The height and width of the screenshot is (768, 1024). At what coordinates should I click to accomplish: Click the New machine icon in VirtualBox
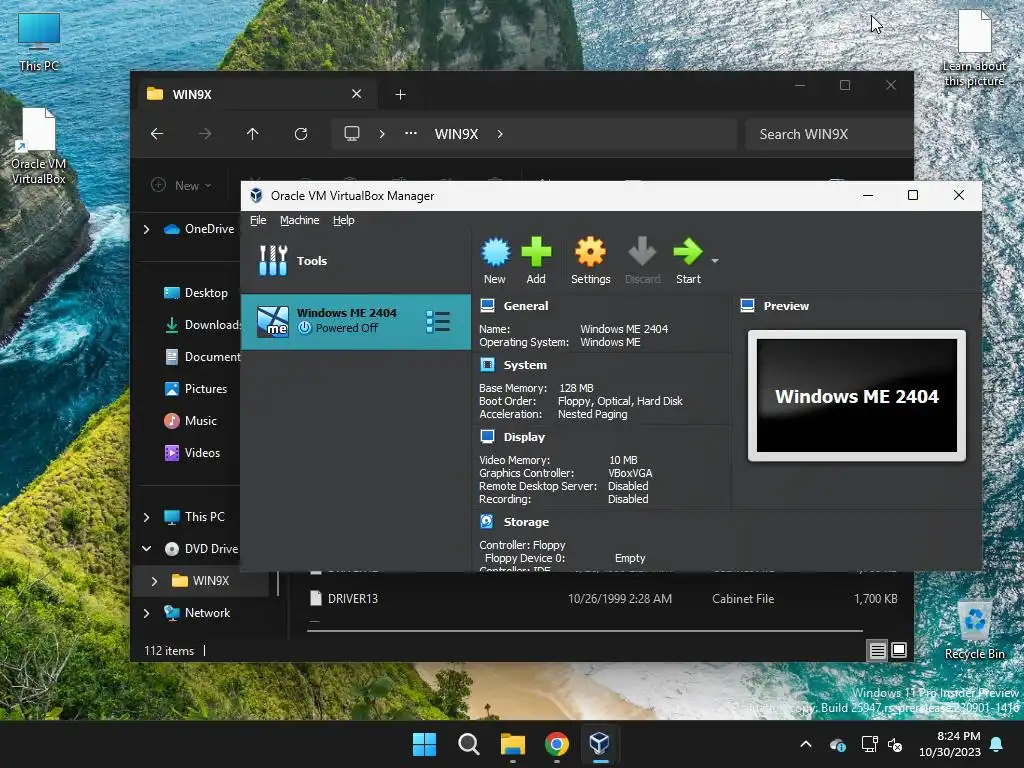495,259
